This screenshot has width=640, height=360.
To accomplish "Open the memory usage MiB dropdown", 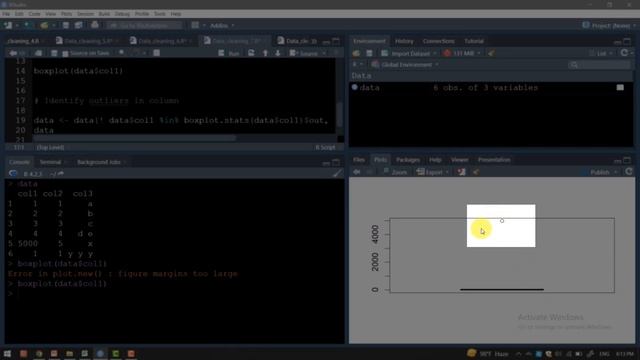I will [462, 53].
